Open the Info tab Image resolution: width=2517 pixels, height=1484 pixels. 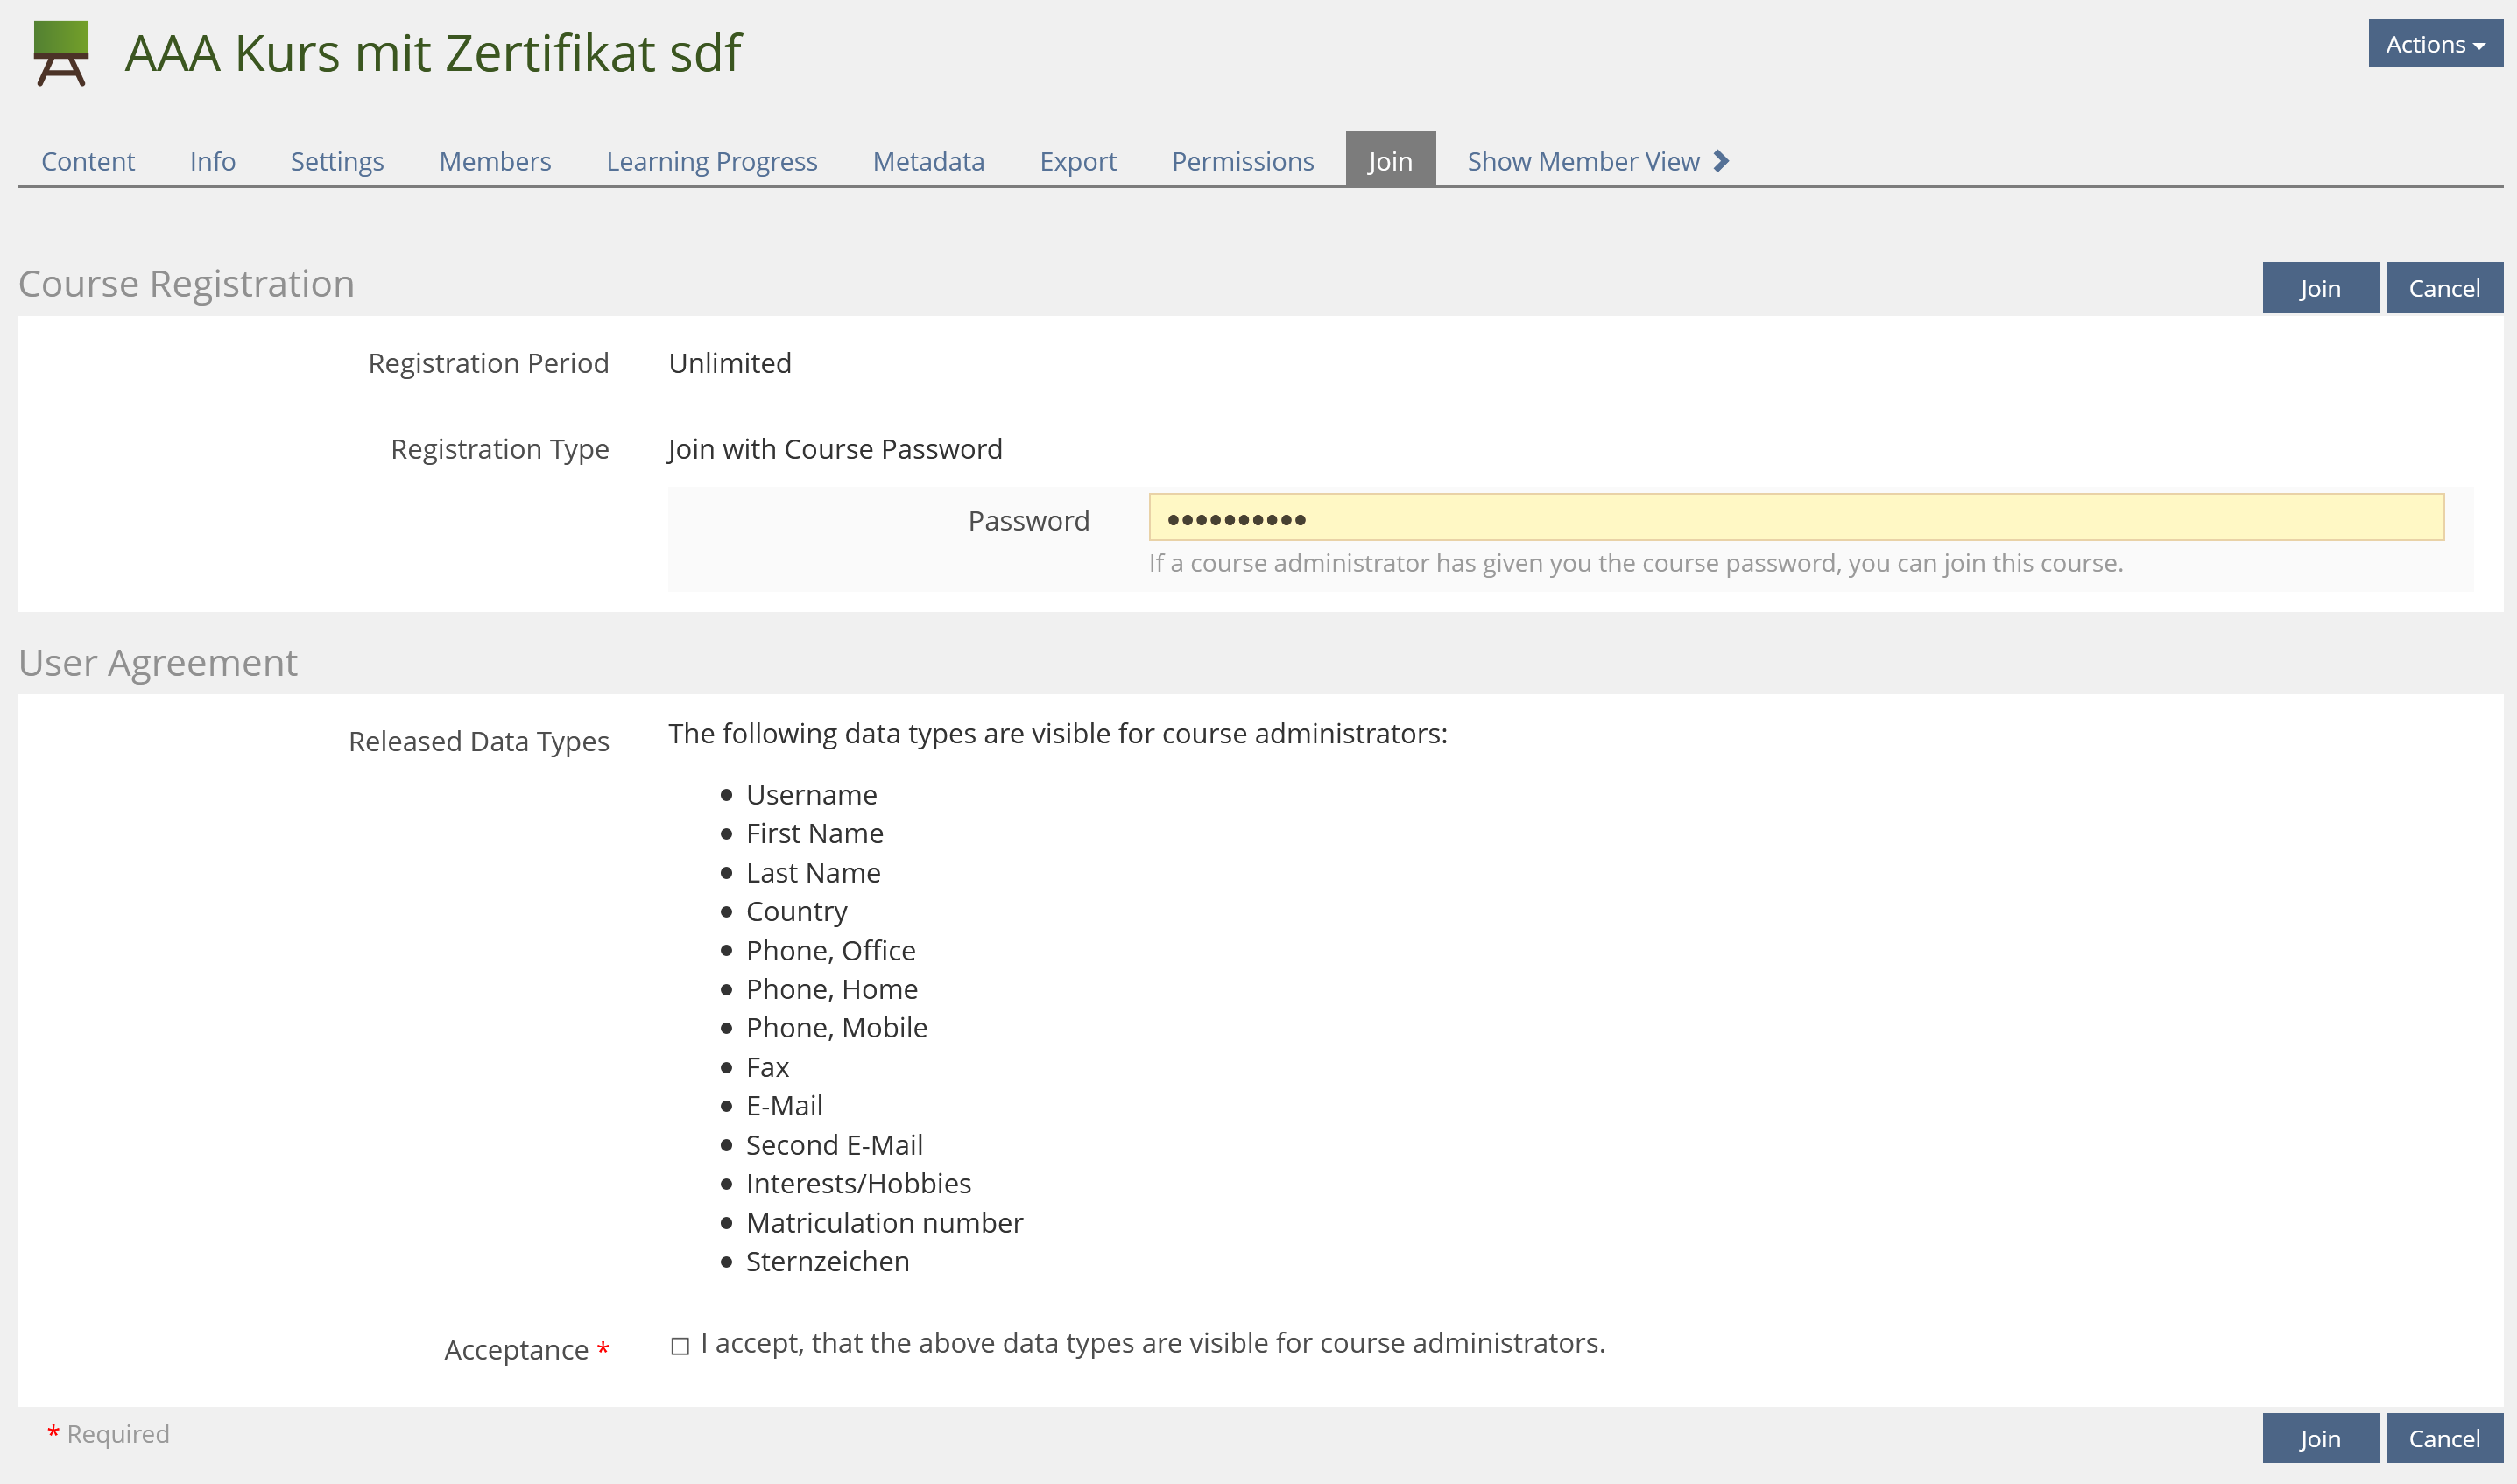click(212, 161)
